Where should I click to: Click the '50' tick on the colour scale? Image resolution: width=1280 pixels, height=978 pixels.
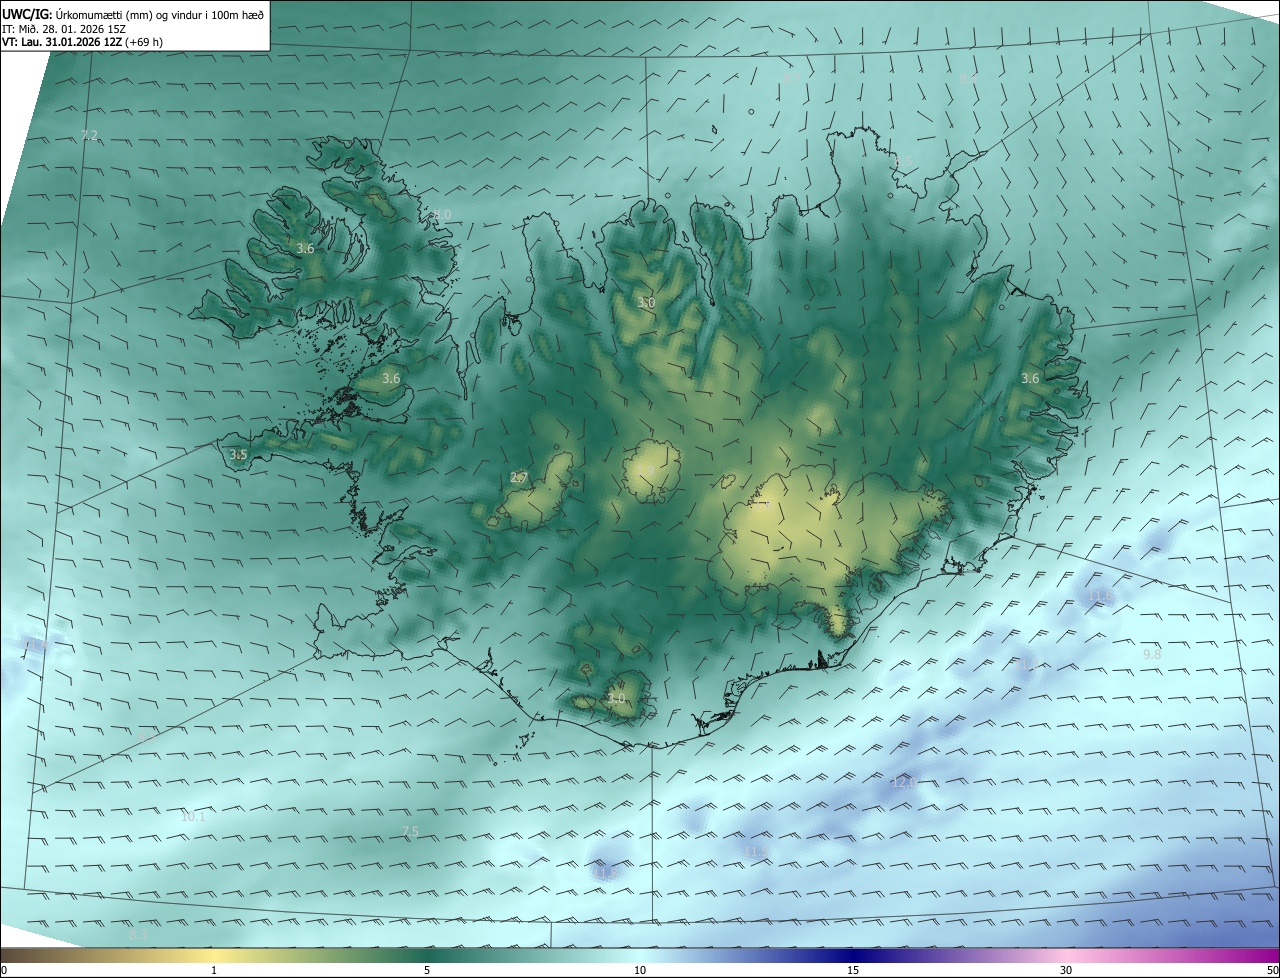[x=1272, y=970]
